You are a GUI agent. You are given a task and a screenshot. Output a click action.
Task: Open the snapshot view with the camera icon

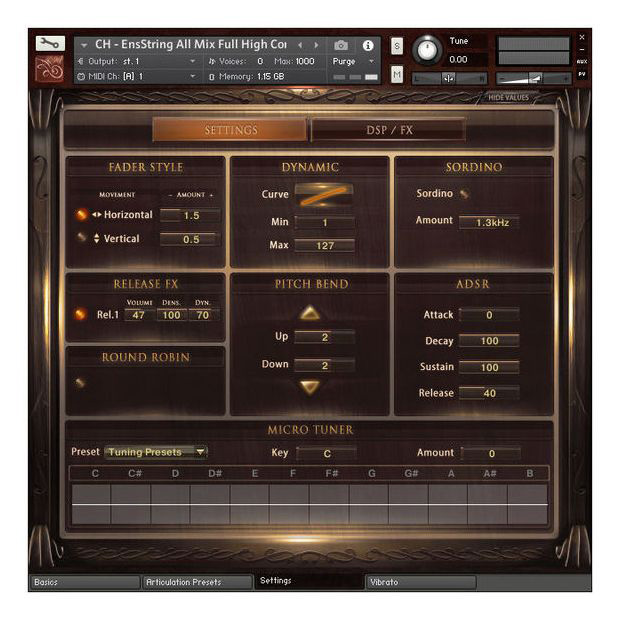(x=341, y=45)
